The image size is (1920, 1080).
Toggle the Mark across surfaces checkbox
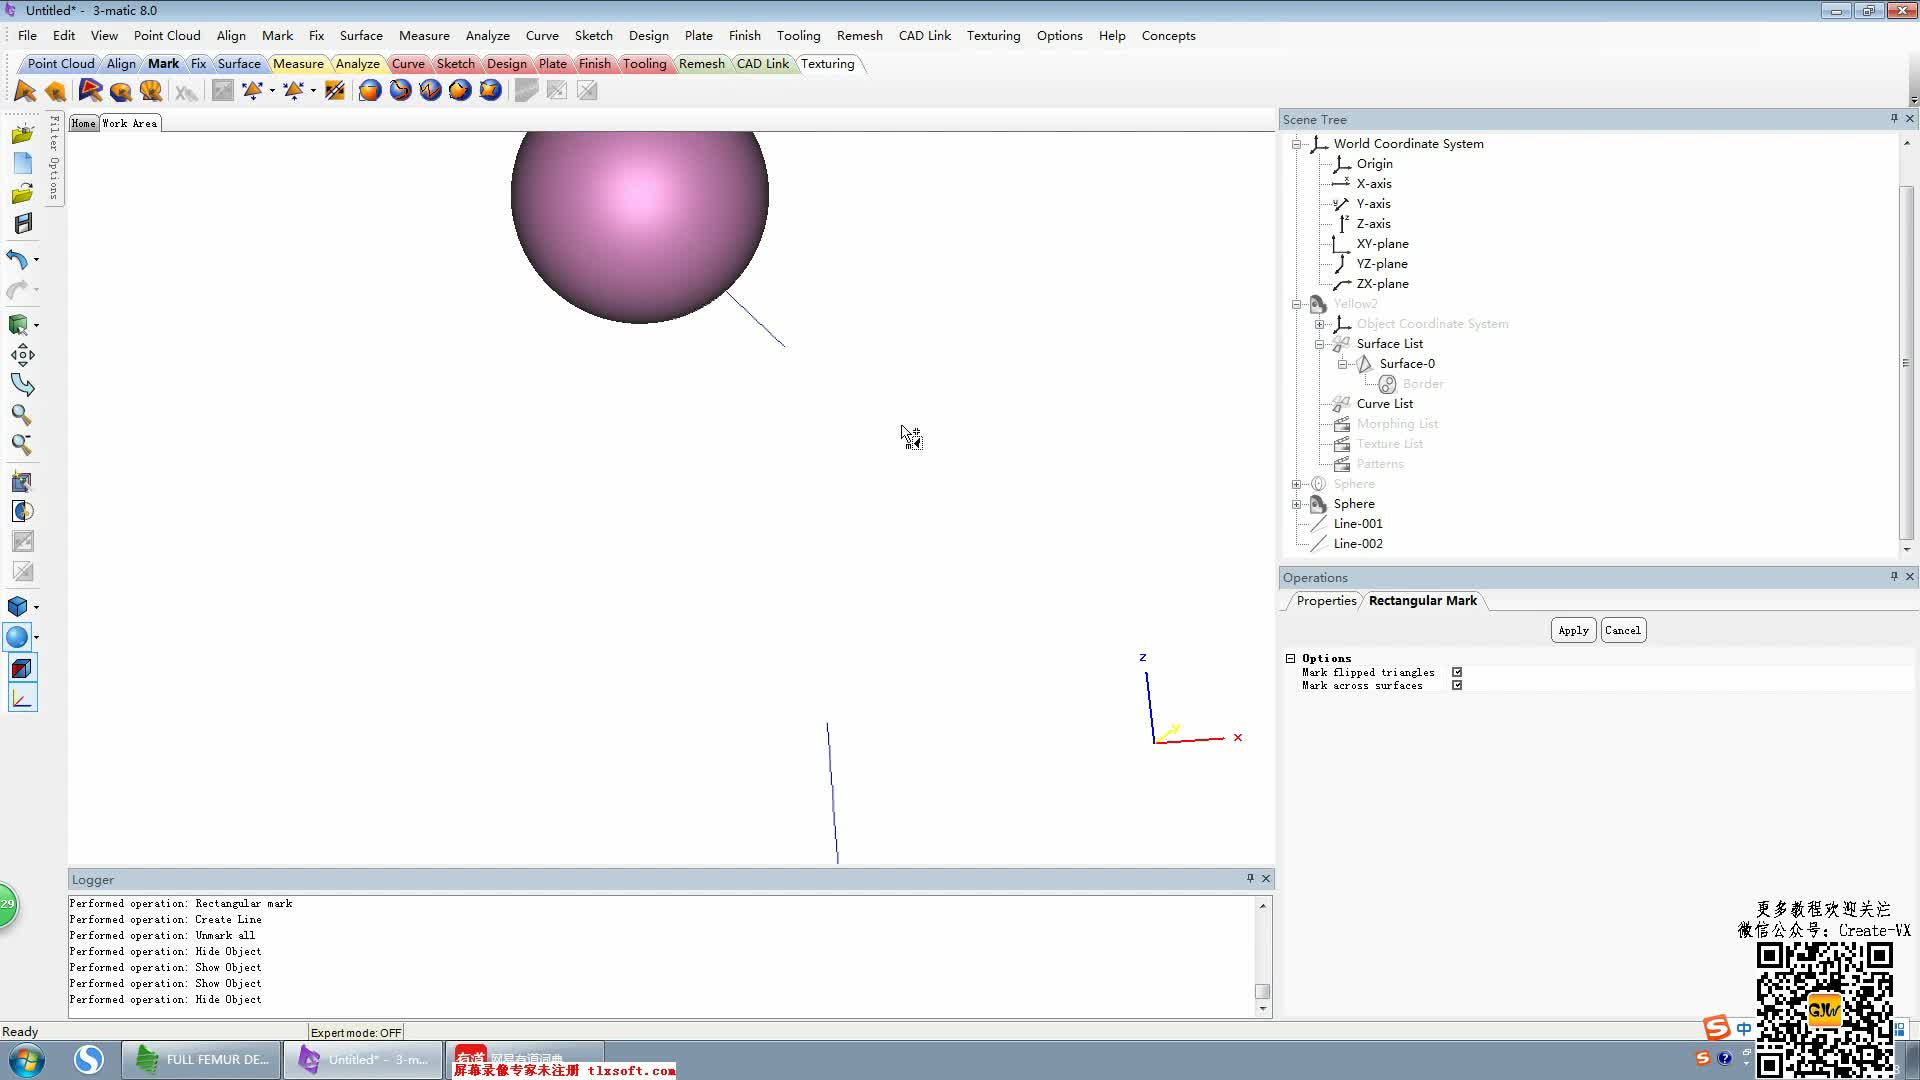1457,686
